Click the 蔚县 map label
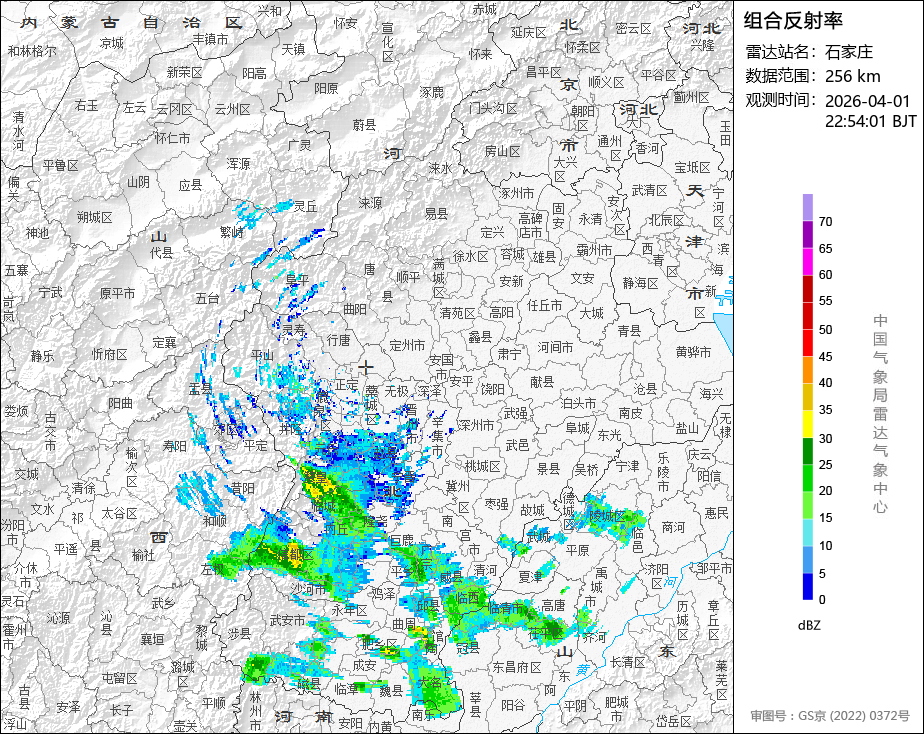Image resolution: width=924 pixels, height=734 pixels. click(x=364, y=124)
